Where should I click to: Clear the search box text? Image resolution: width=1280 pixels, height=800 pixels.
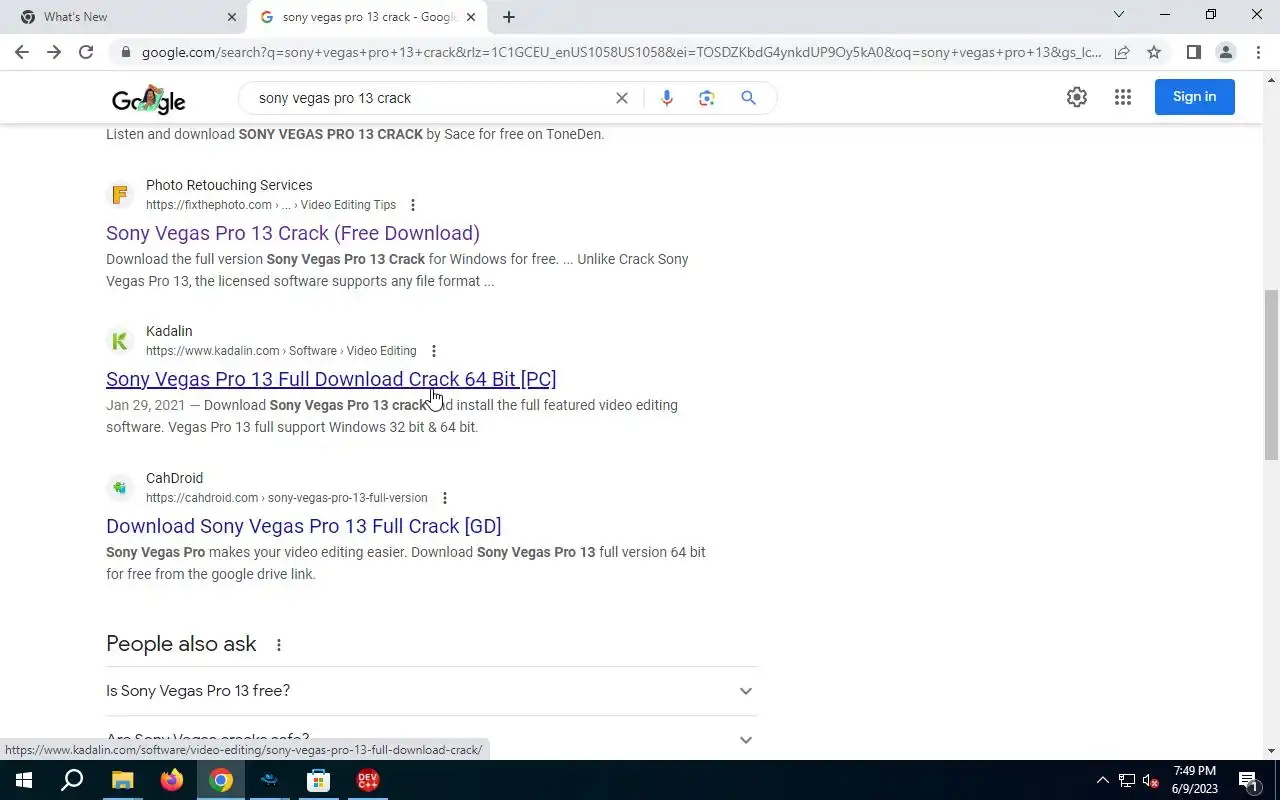622,98
